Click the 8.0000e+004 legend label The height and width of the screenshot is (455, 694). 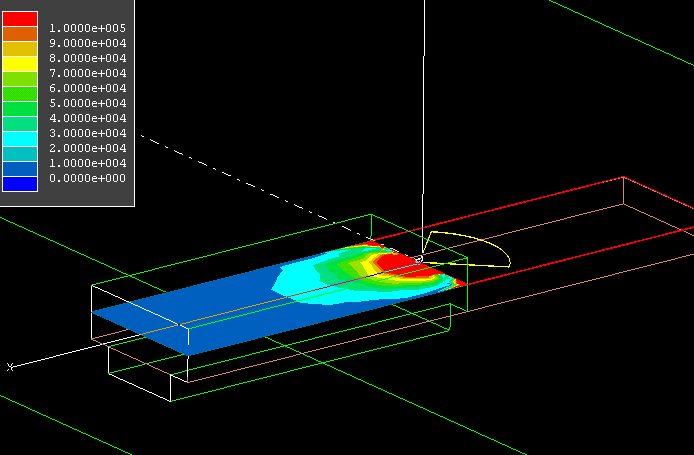click(88, 58)
